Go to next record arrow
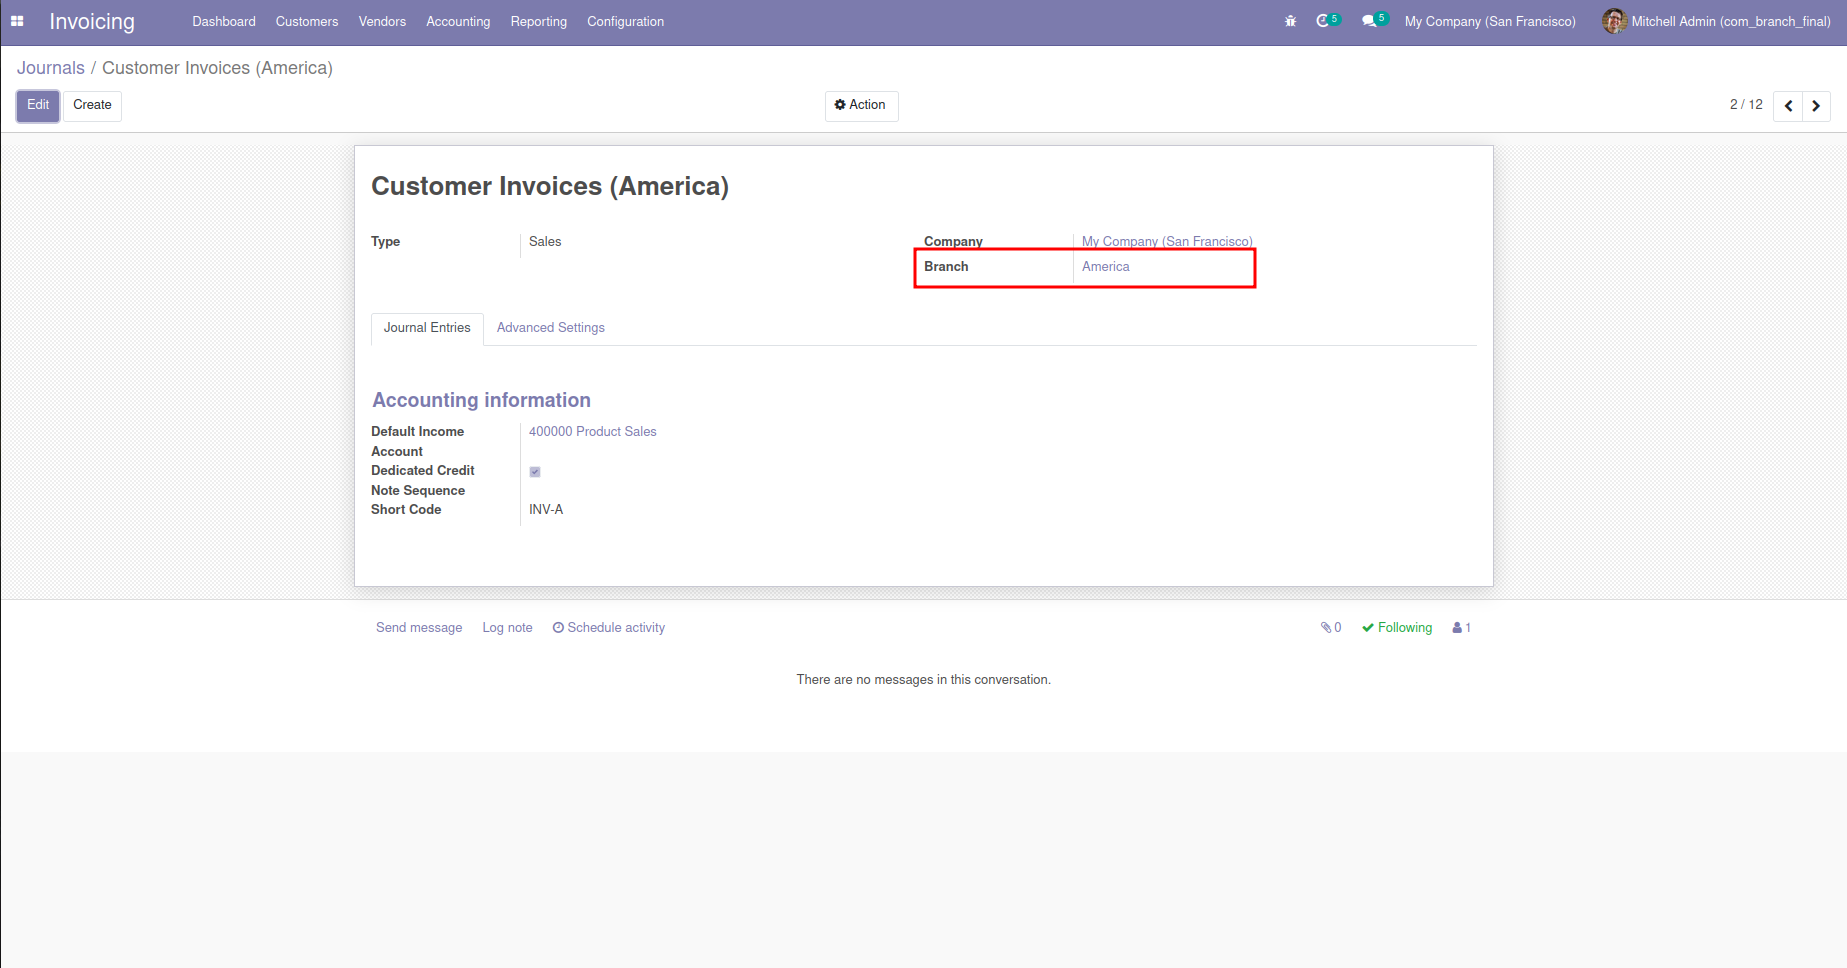Image resolution: width=1847 pixels, height=968 pixels. 1816,106
